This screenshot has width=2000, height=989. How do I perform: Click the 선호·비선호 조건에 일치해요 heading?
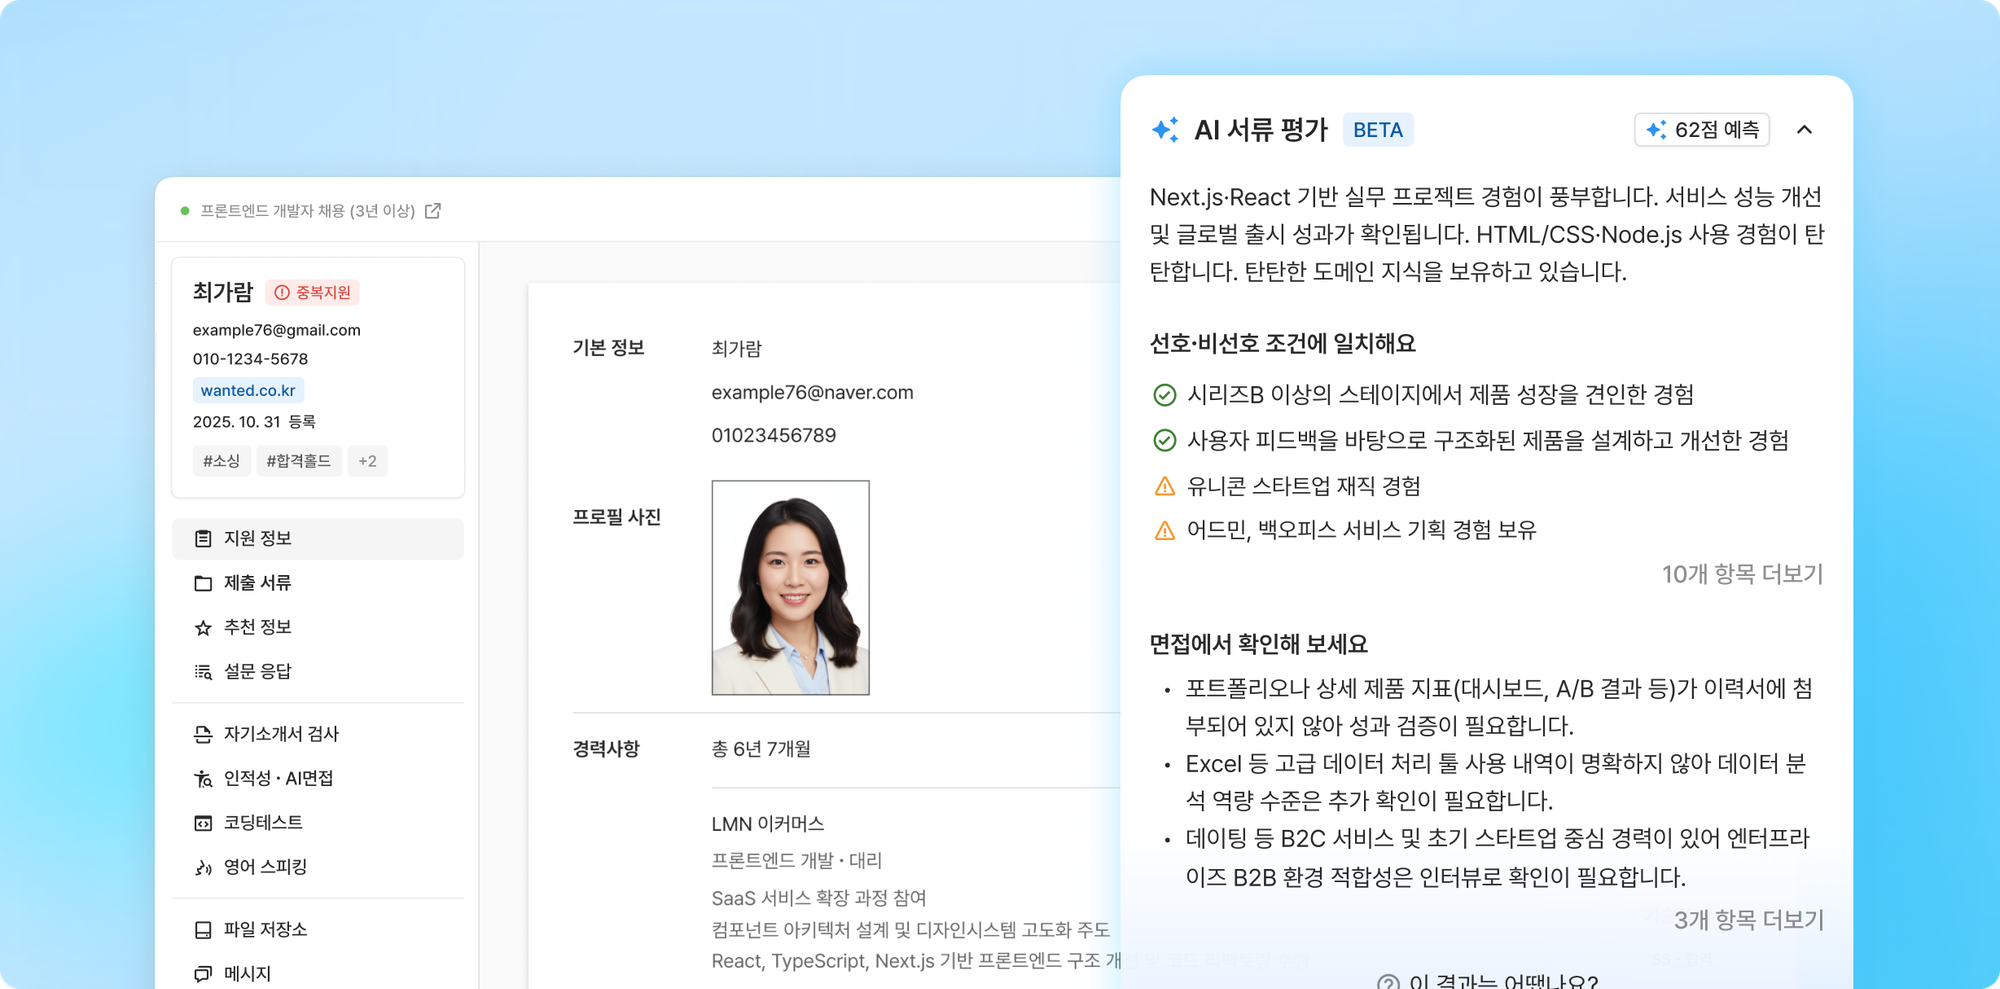pyautogui.click(x=1283, y=344)
